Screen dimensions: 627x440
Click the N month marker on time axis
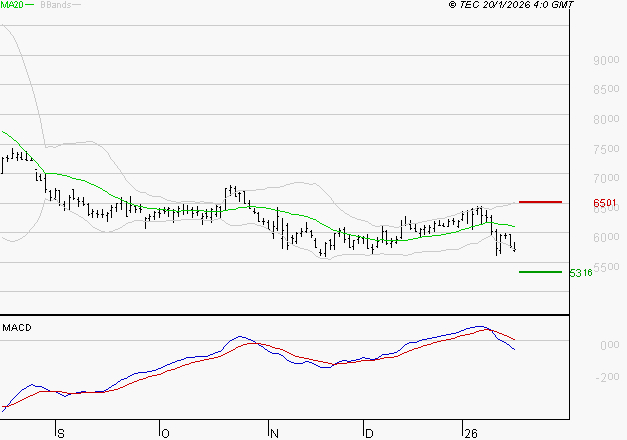click(274, 434)
